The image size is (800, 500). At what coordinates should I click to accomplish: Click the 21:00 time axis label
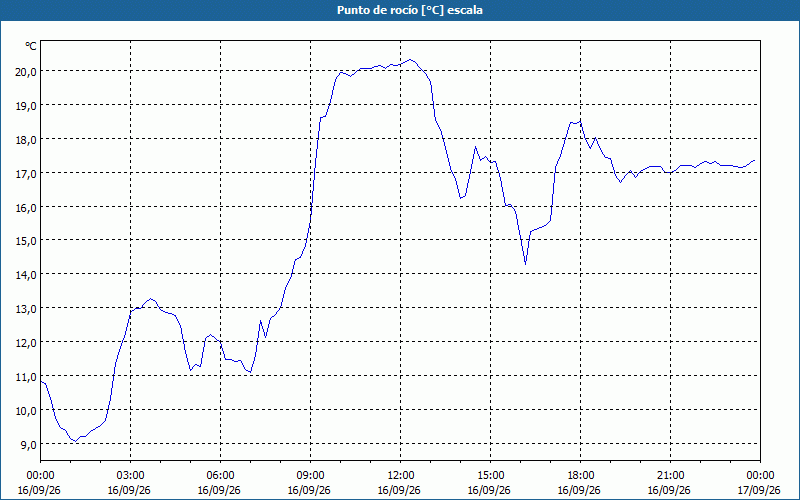click(x=670, y=476)
